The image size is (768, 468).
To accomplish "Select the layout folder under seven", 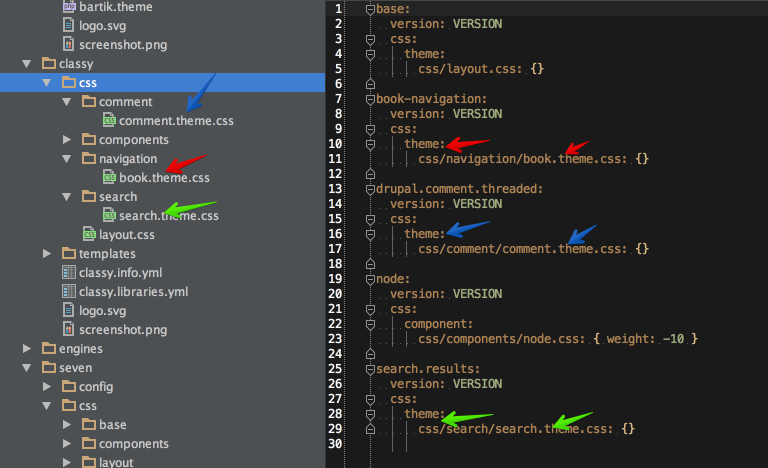I will (x=116, y=462).
